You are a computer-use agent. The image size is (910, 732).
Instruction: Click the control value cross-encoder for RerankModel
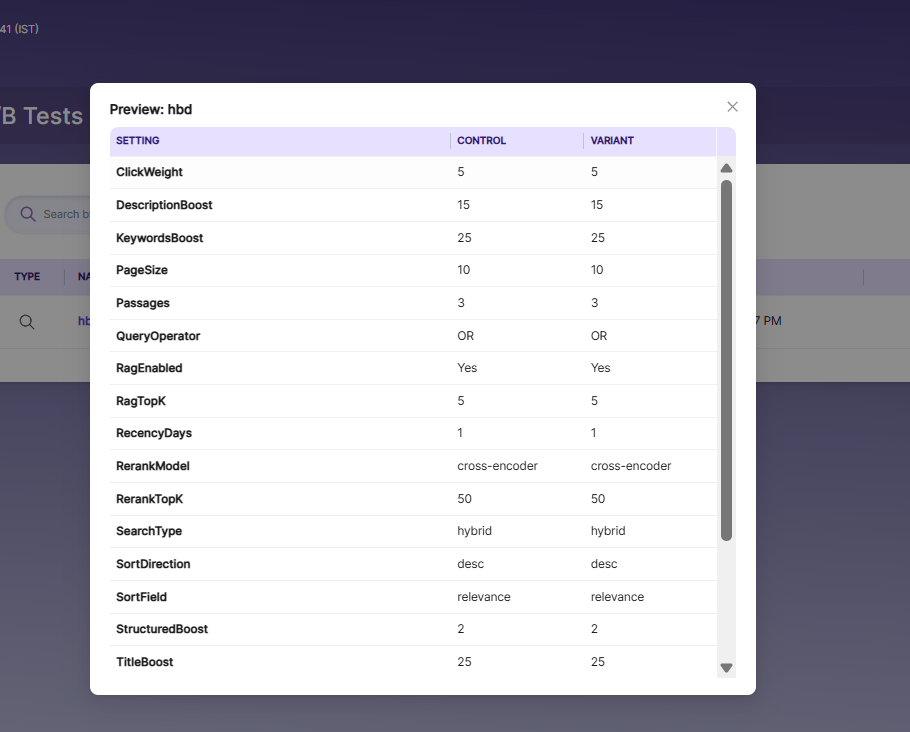pos(497,466)
